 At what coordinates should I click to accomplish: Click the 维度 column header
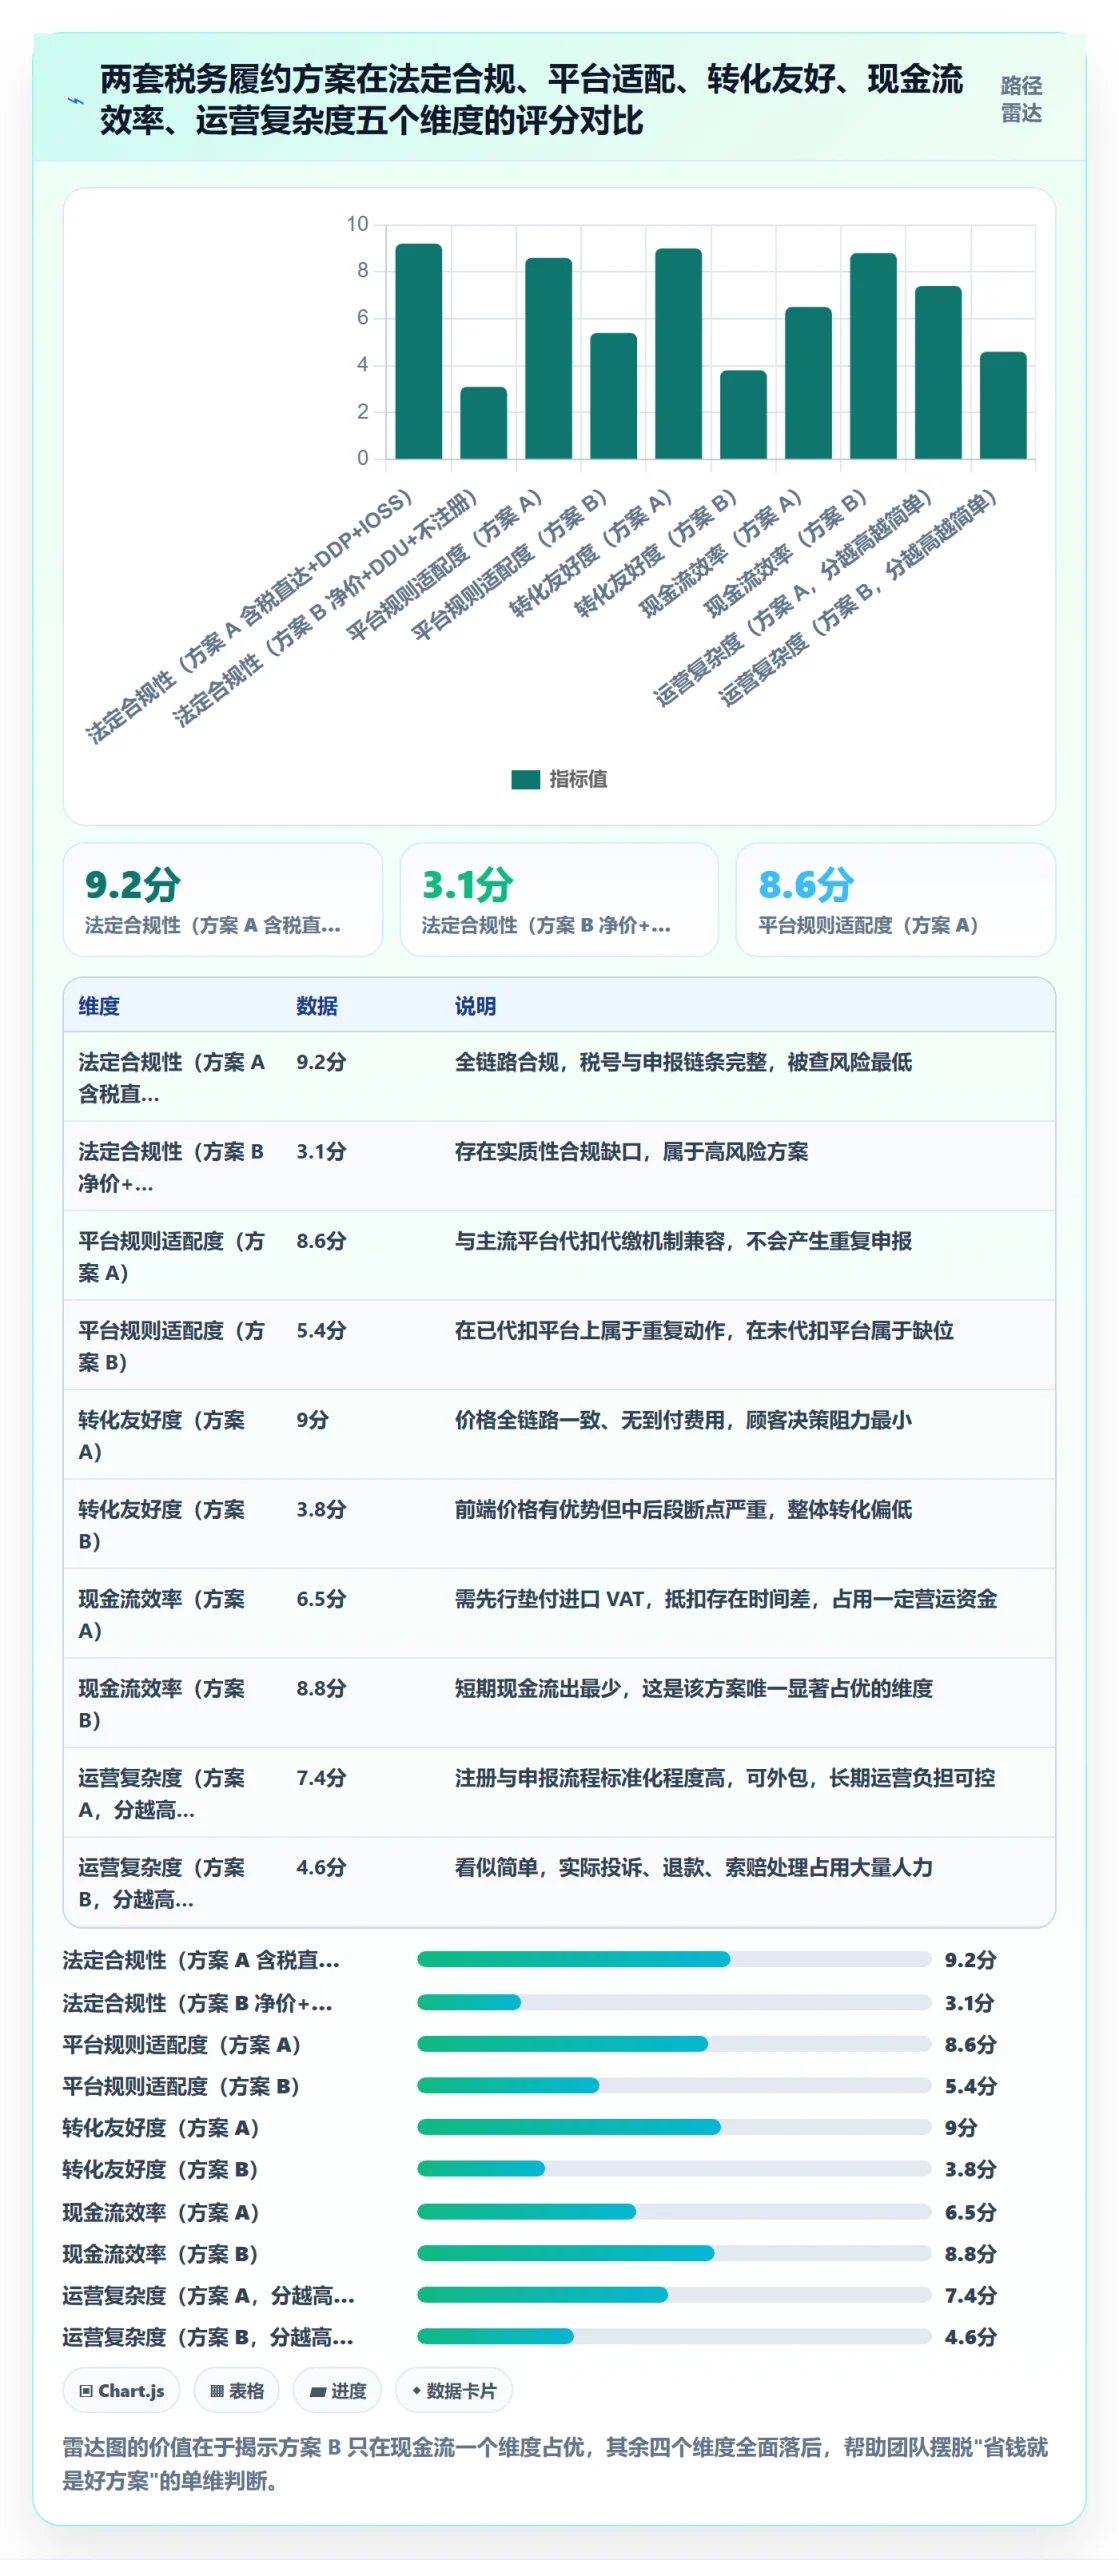pyautogui.click(x=99, y=1006)
